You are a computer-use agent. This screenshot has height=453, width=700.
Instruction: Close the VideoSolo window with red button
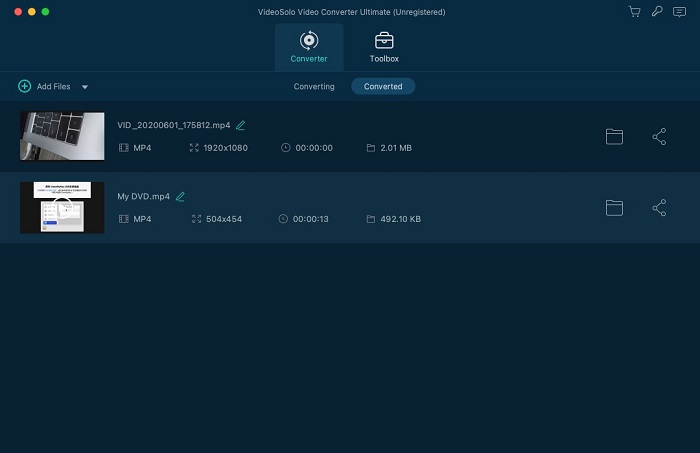[18, 12]
